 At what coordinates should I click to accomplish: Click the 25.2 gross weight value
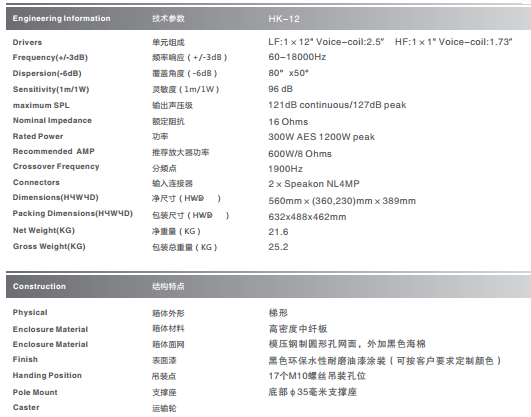point(278,247)
